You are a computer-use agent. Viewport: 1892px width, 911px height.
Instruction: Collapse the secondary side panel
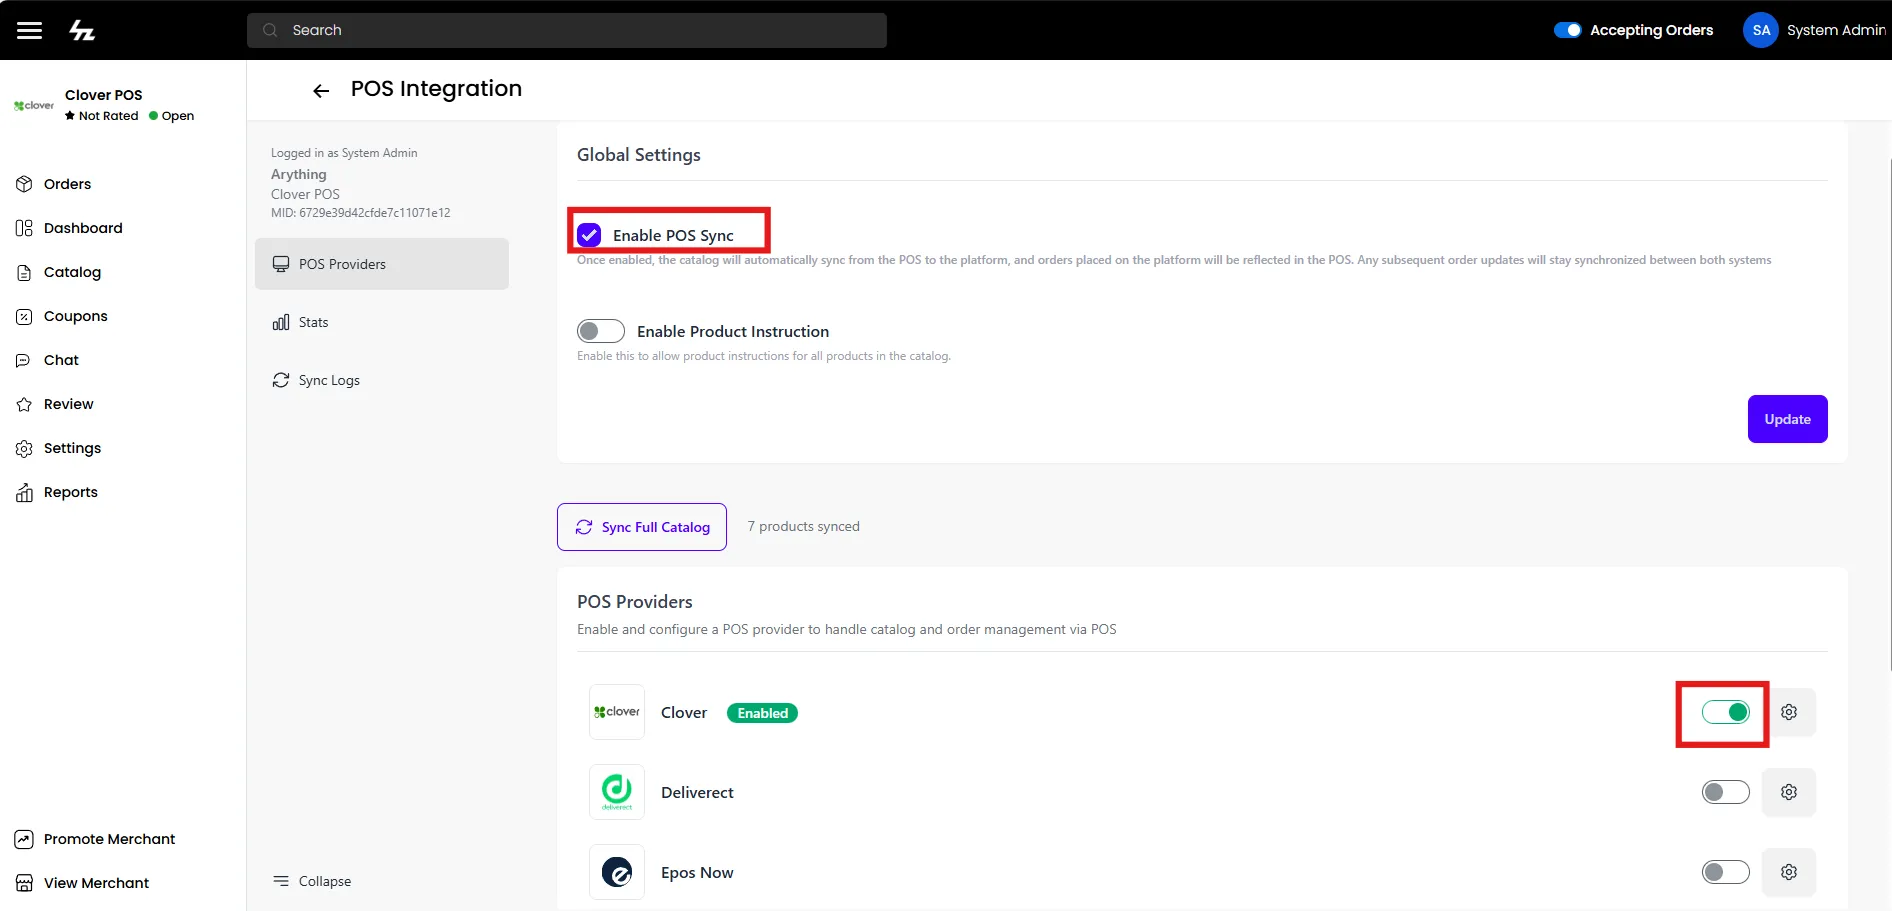[x=312, y=881]
